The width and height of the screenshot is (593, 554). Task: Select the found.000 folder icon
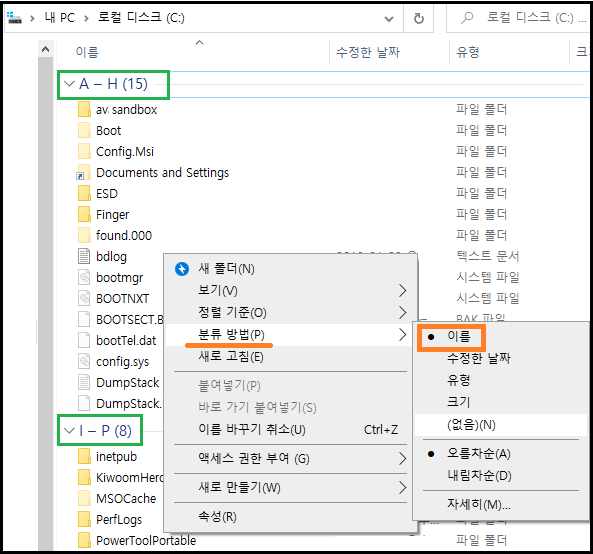[x=84, y=235]
